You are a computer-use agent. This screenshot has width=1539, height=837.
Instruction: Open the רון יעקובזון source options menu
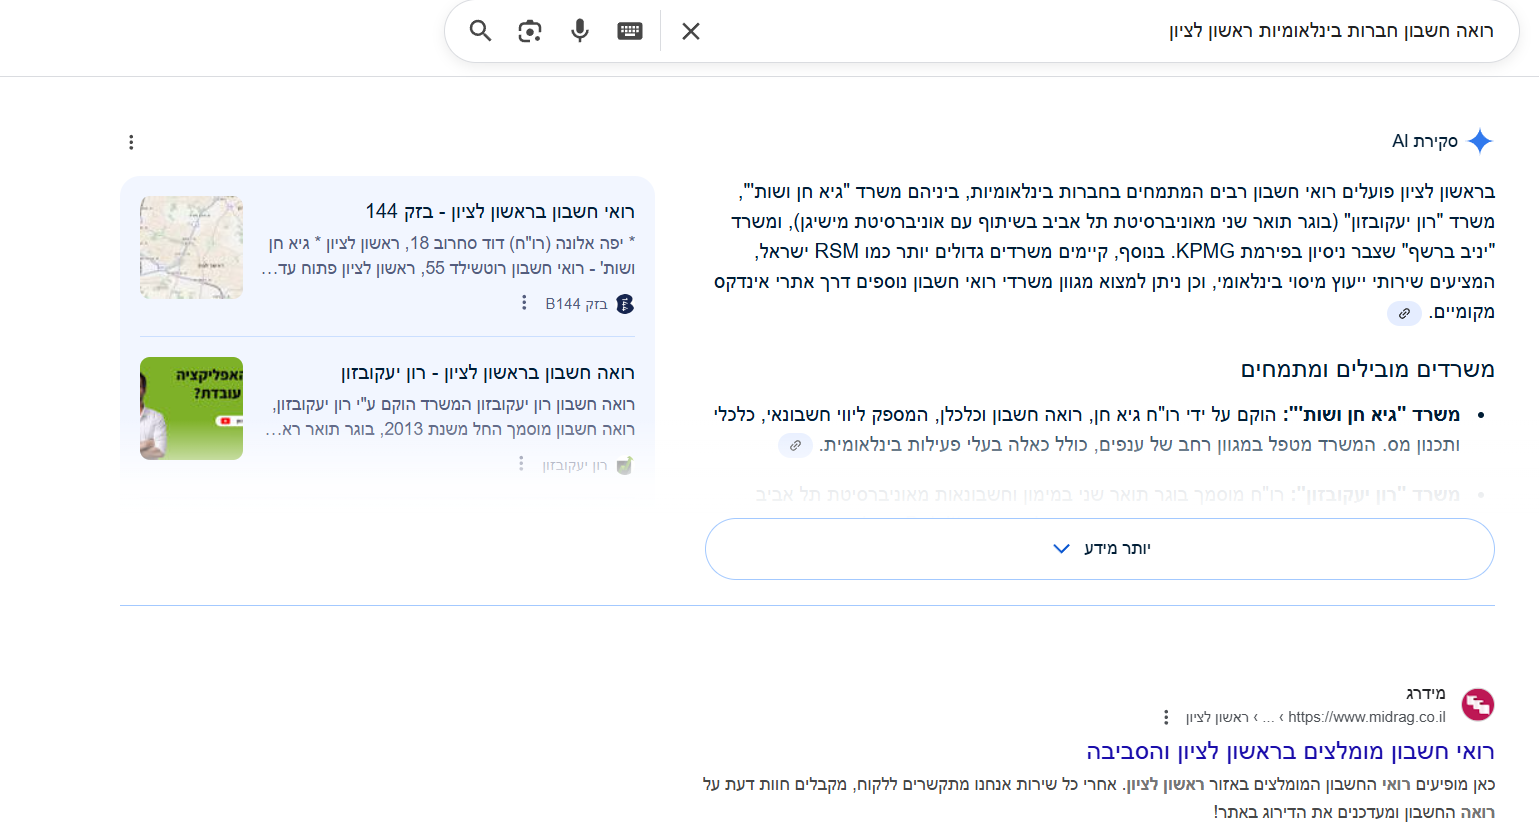pos(519,463)
